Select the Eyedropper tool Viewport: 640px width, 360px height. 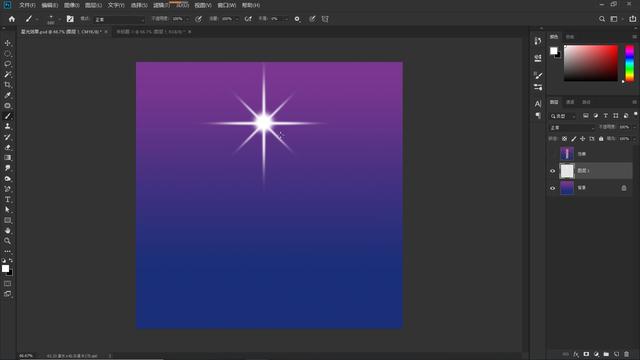click(x=7, y=95)
